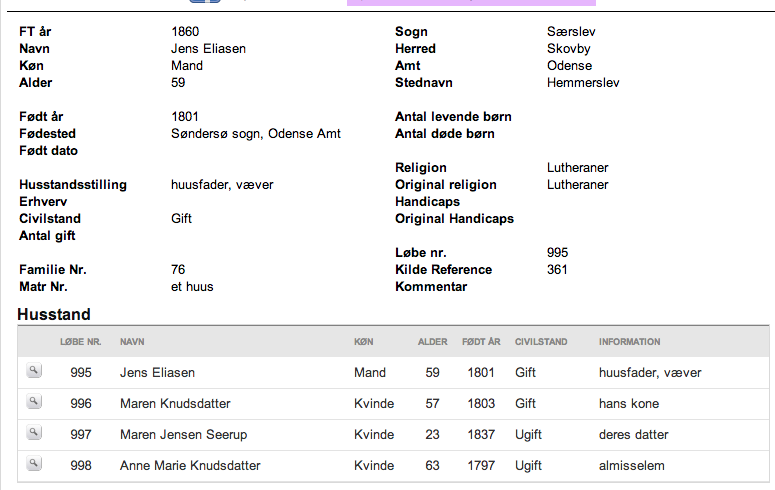Click Søndersø sogn, Odense Amt birthplace value

[256, 134]
